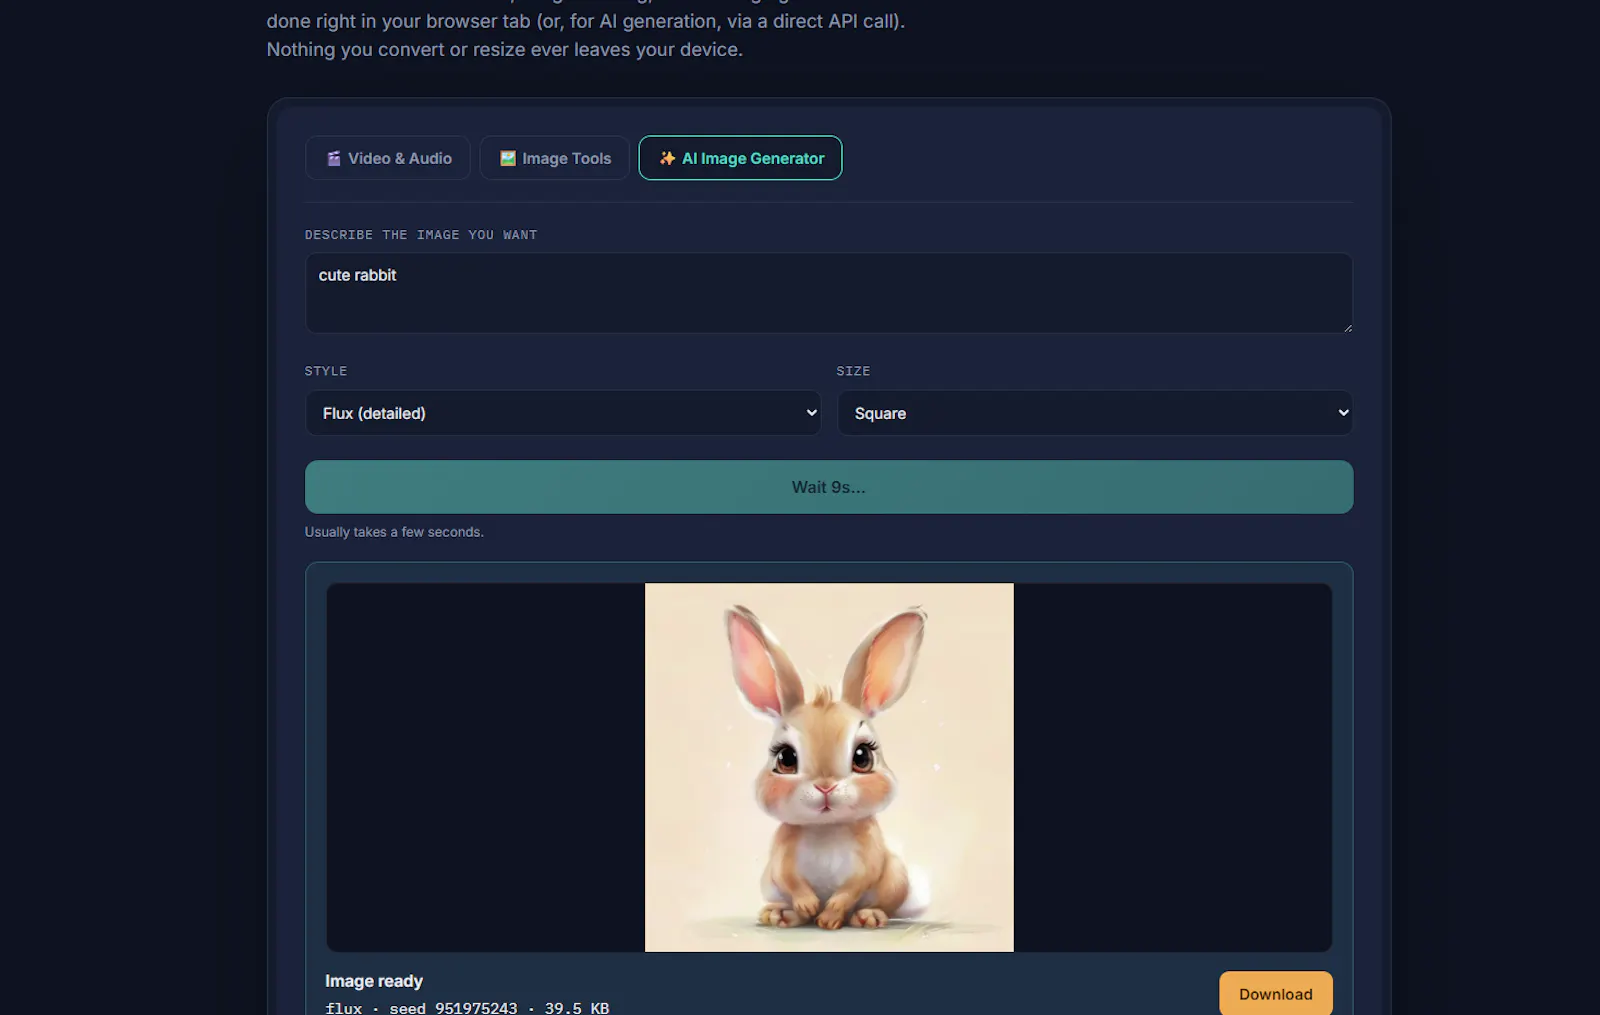The width and height of the screenshot is (1600, 1015).
Task: Click the 'Image ready' status text
Action: click(x=374, y=981)
